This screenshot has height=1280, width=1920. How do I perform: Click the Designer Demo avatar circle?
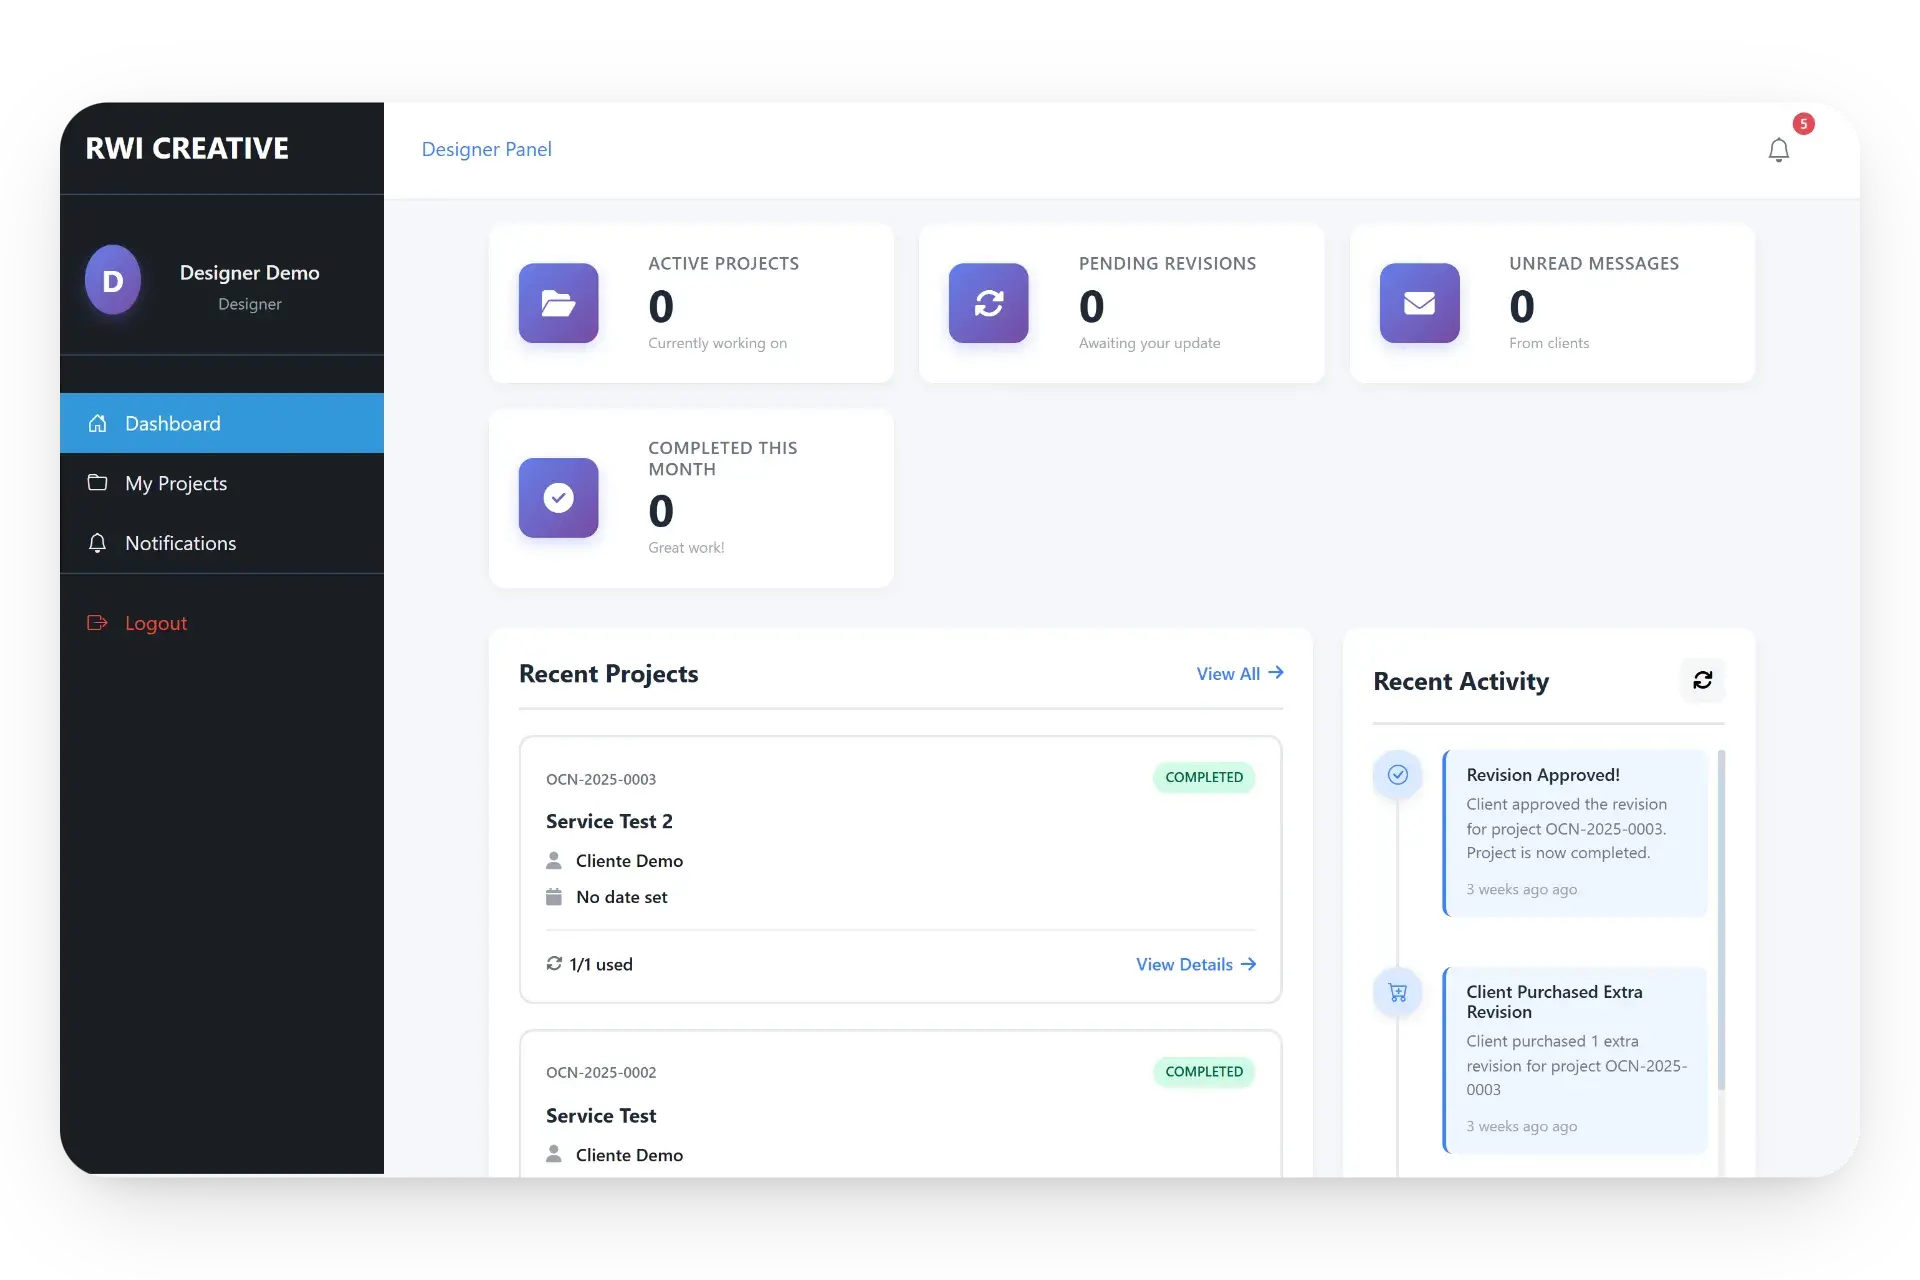point(113,281)
